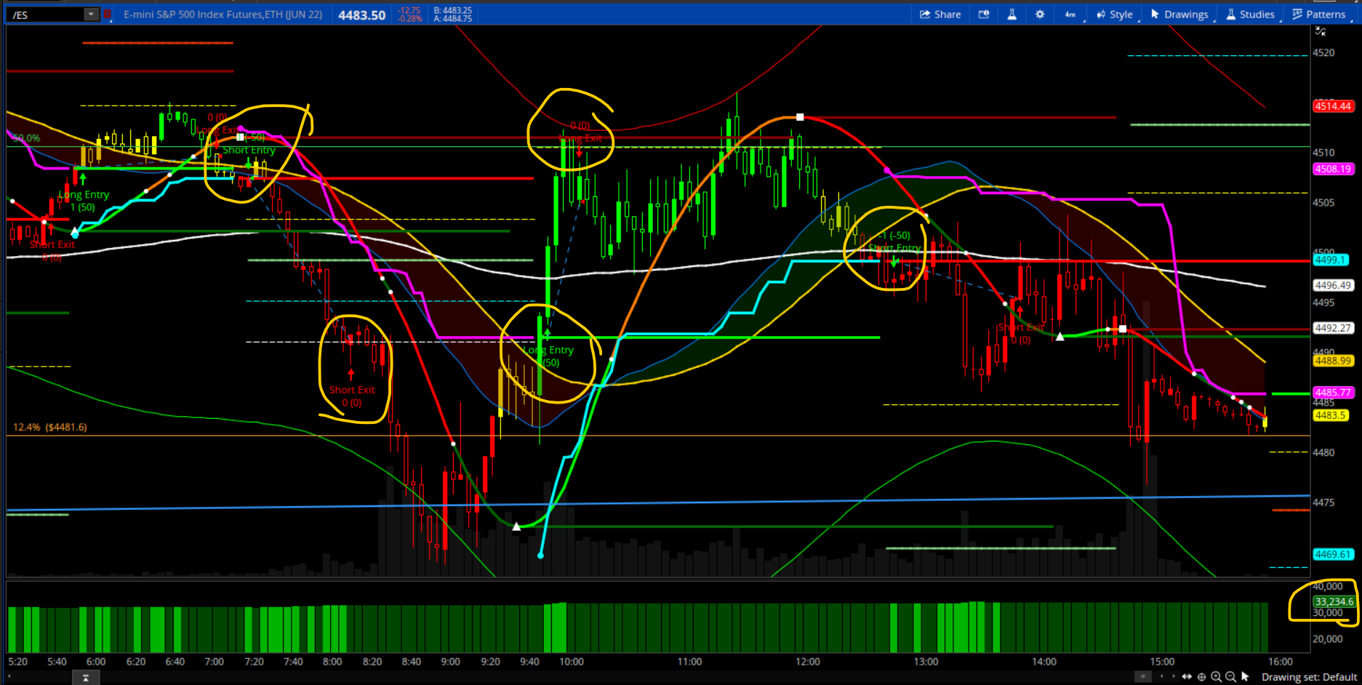
Task: Click the horizontal expand arrows icon
Action: 1187,677
